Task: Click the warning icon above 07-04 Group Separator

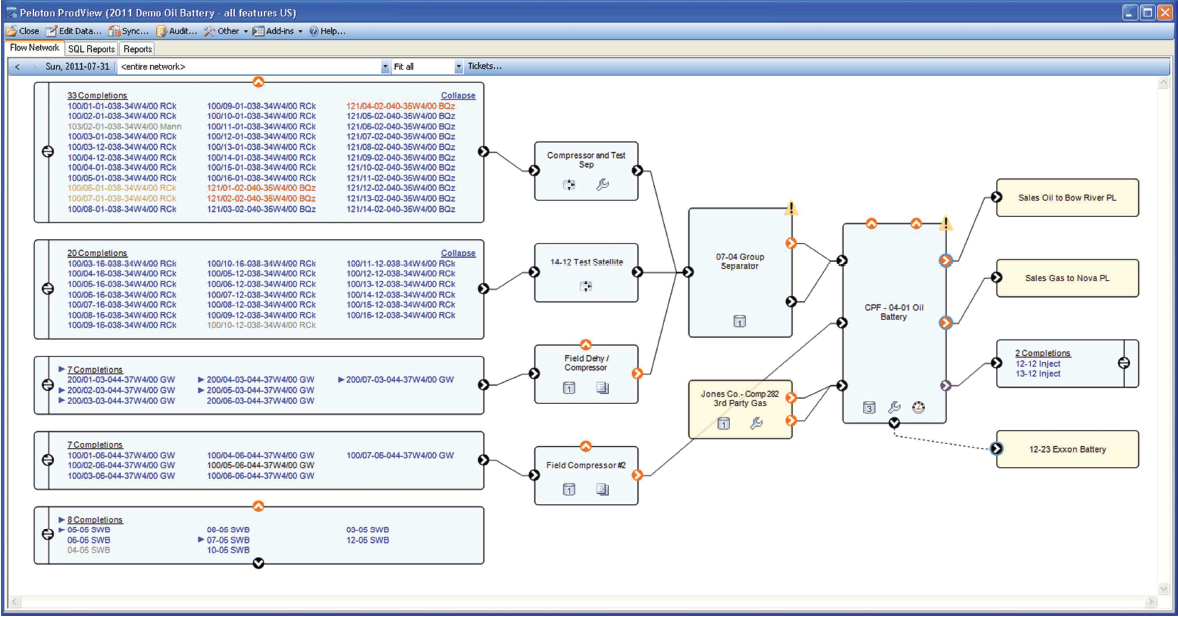Action: (791, 209)
